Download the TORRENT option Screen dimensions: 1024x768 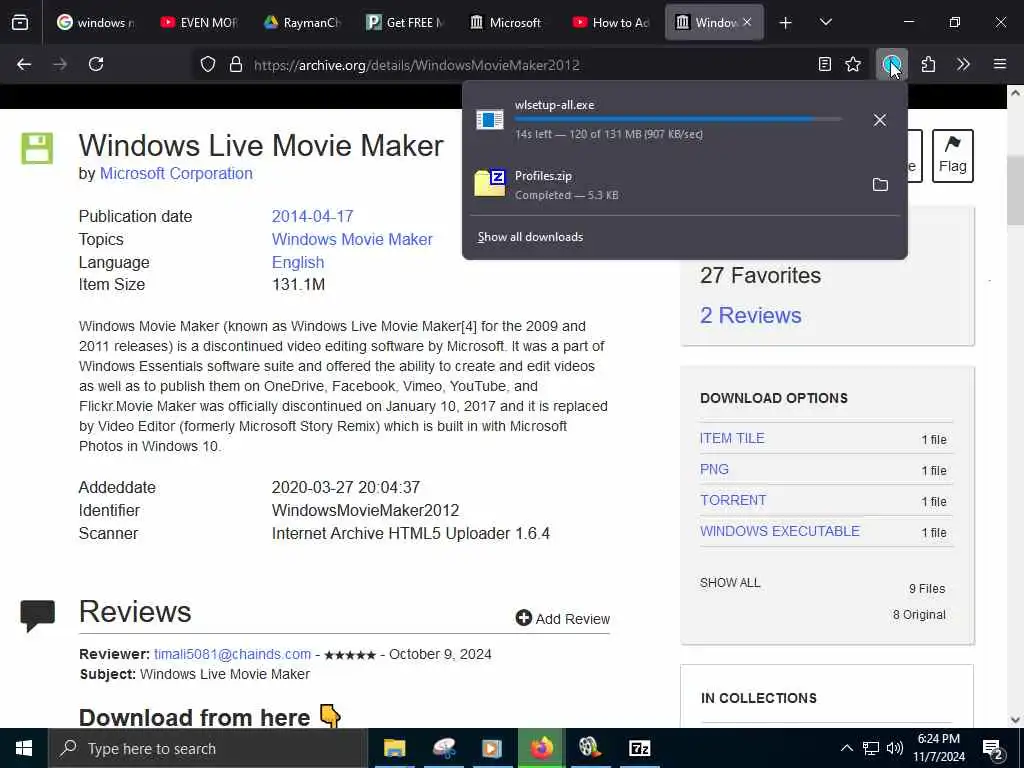(733, 500)
